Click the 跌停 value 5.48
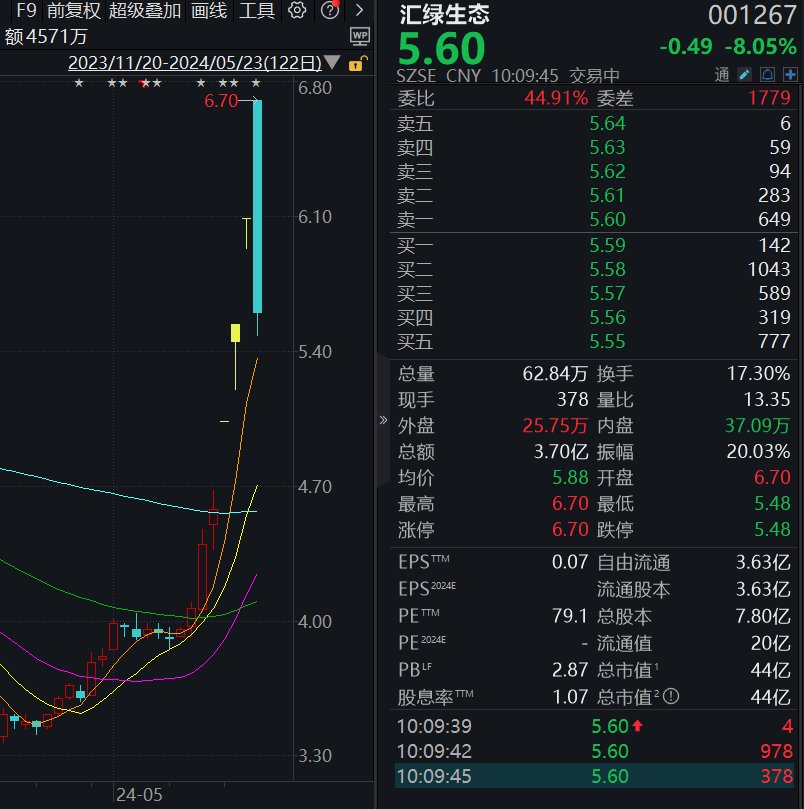804x809 pixels. tap(772, 529)
